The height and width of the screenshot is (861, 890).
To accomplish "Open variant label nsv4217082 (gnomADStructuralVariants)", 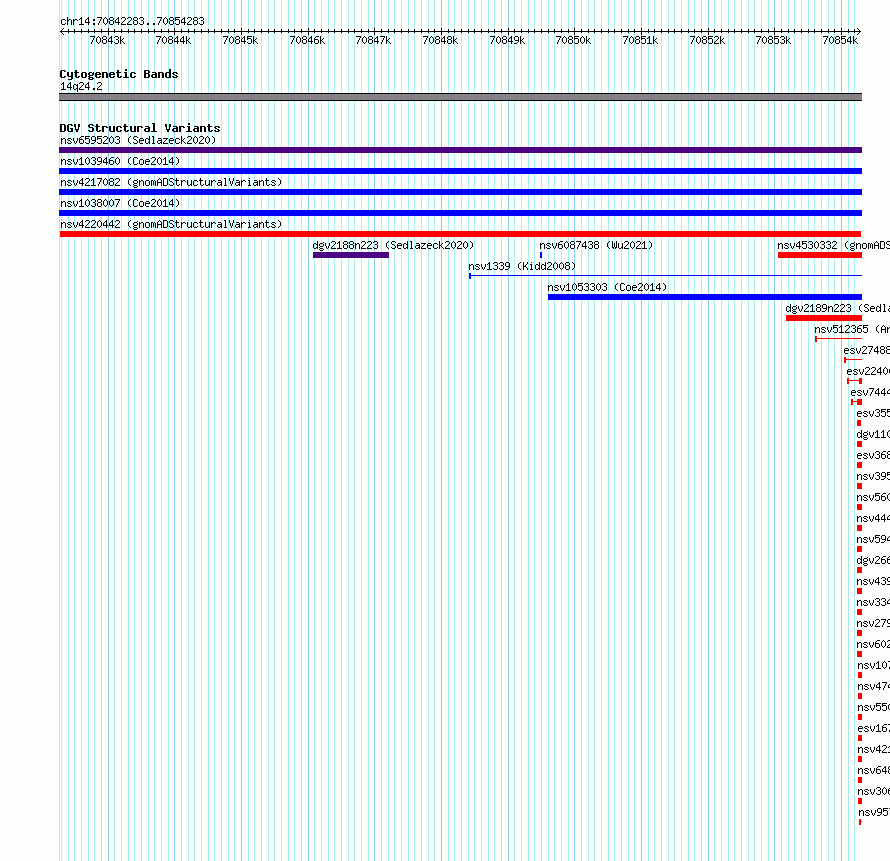I will (x=171, y=182).
